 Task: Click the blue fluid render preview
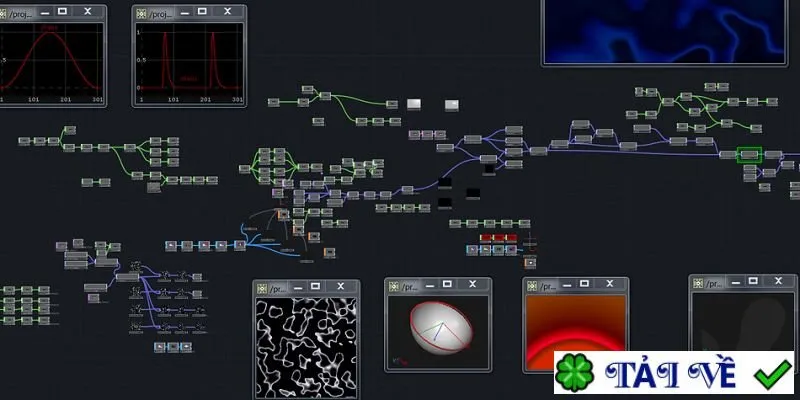pyautogui.click(x=664, y=31)
